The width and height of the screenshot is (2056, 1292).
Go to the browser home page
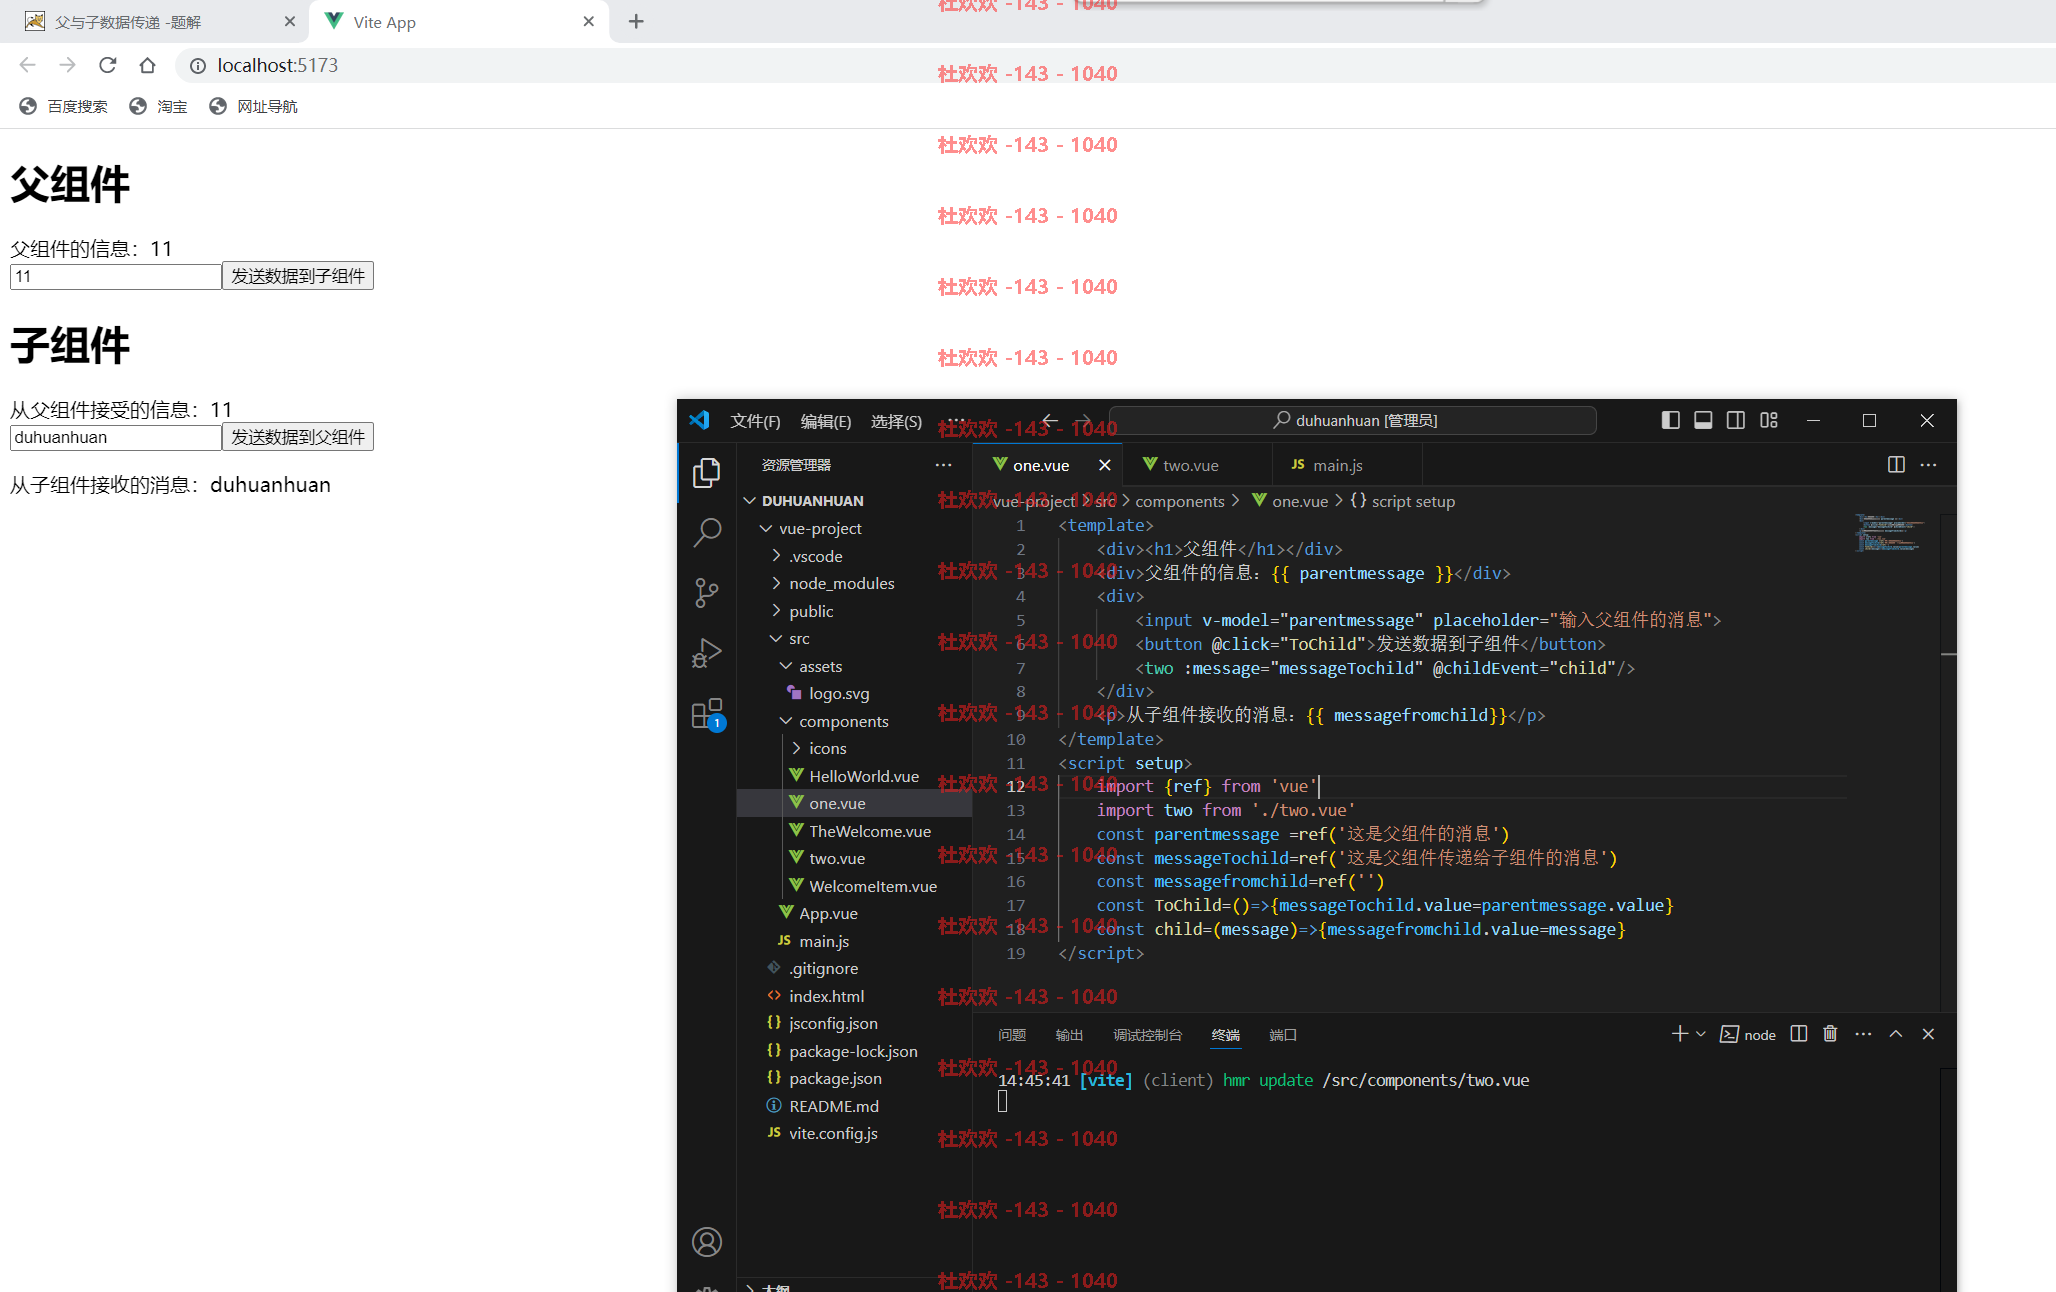pos(147,65)
